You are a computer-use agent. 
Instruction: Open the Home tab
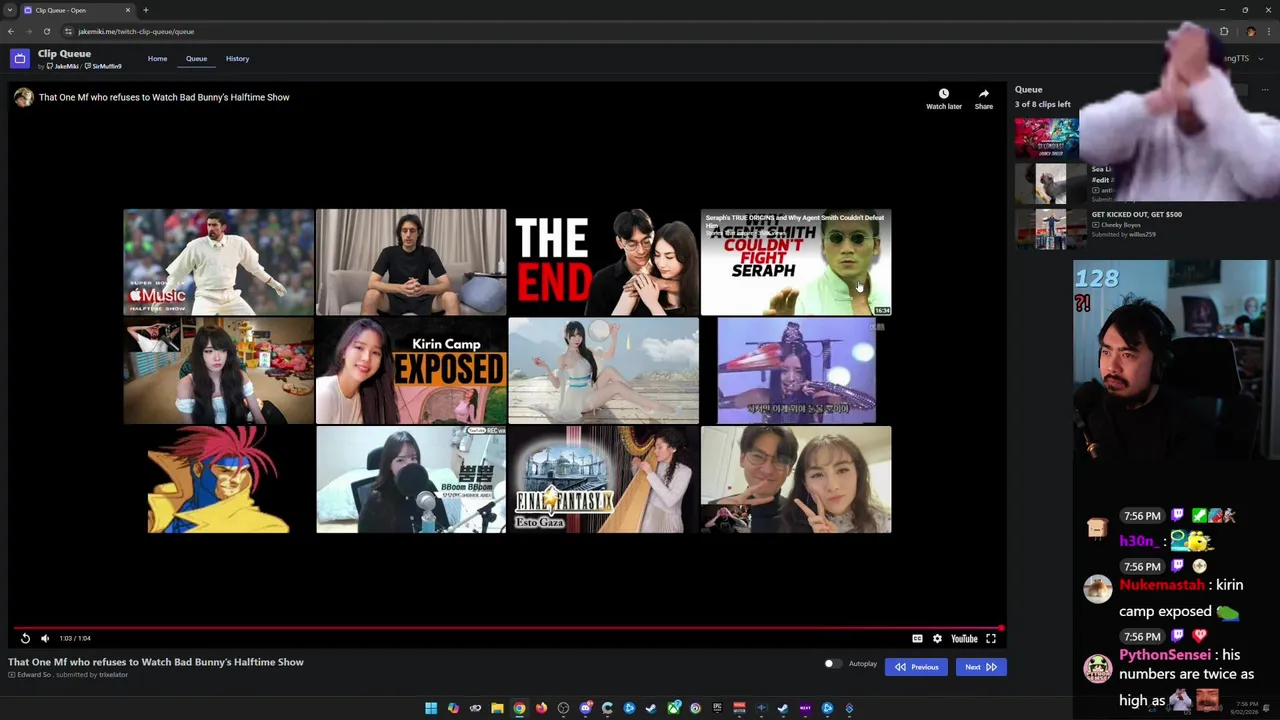(157, 59)
